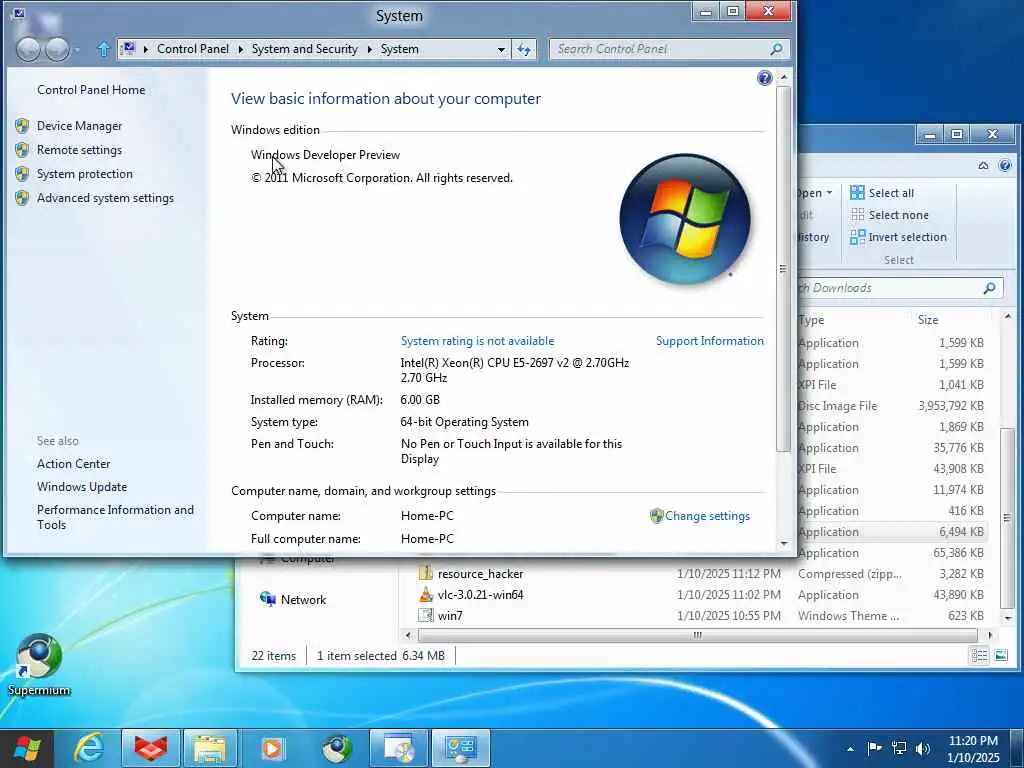
Task: Expand arrow after System and Security breadcrumb
Action: (369, 49)
